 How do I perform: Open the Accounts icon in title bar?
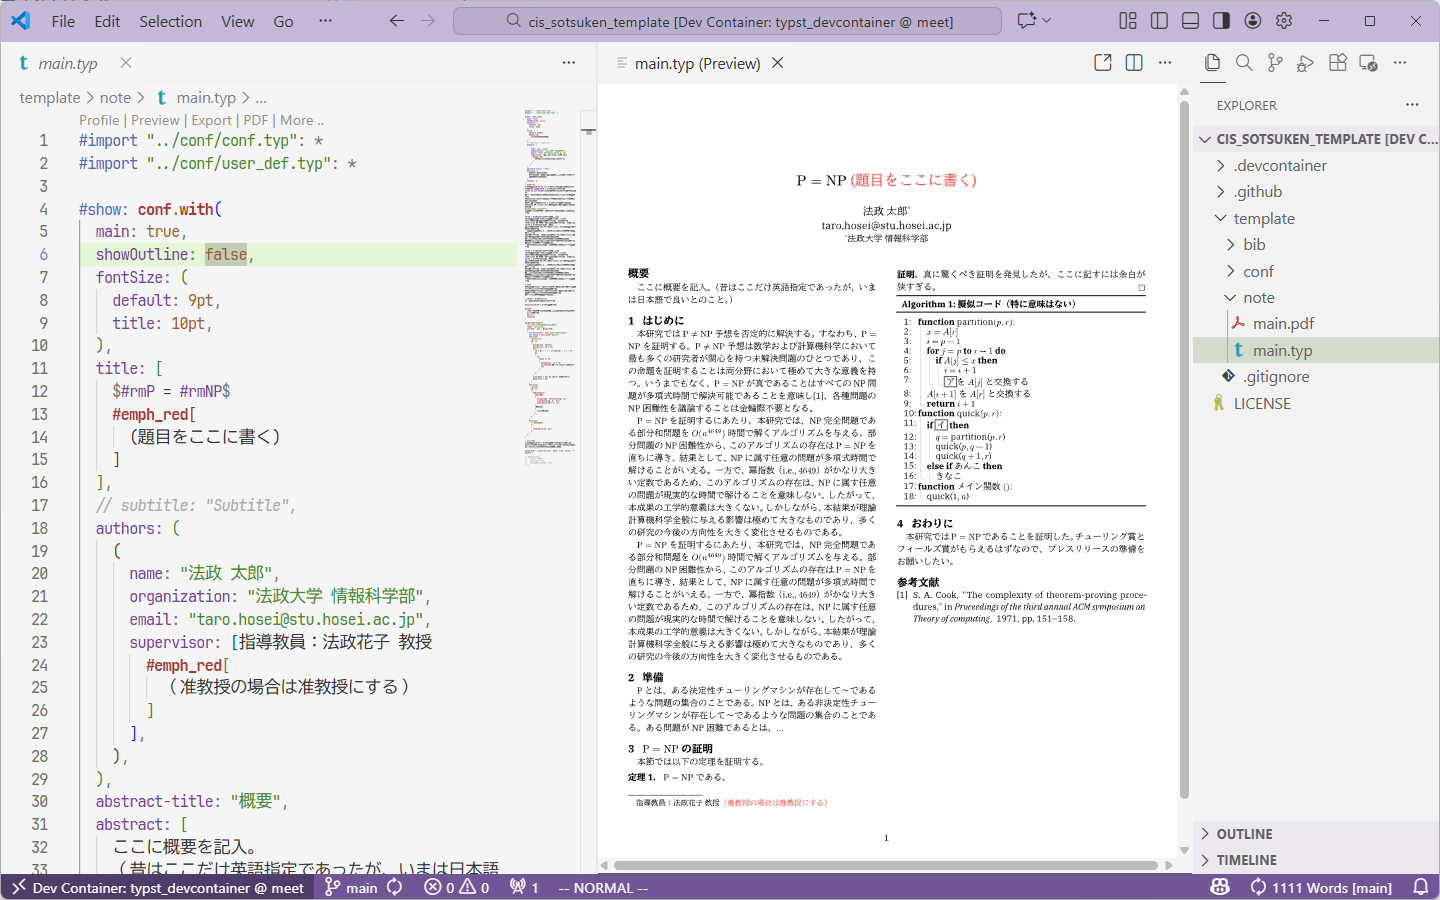[1253, 21]
